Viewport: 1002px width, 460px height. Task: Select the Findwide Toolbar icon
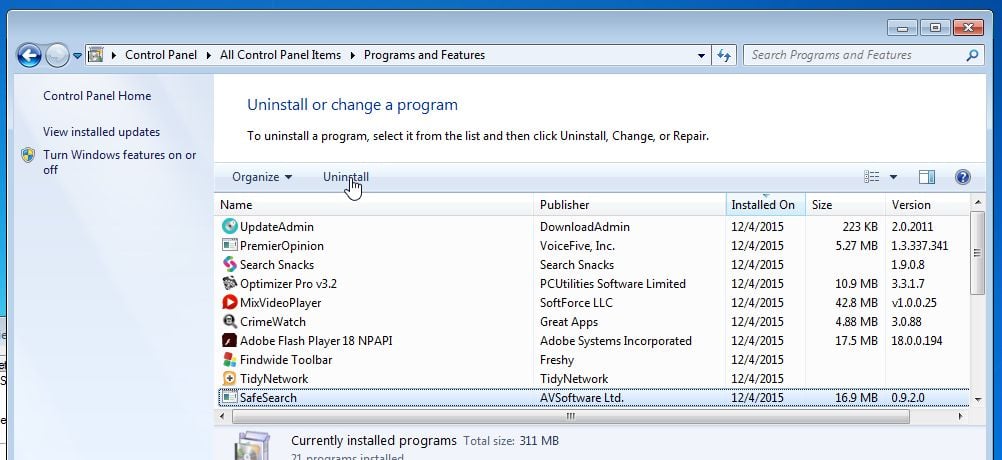point(229,360)
